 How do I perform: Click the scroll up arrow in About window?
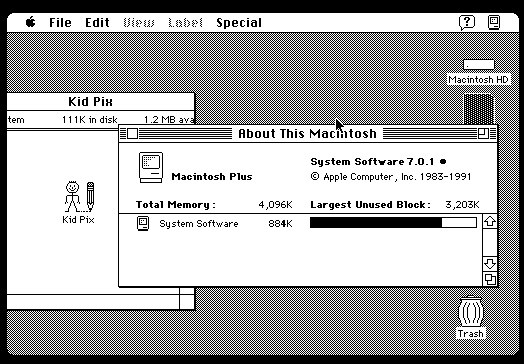tap(490, 221)
